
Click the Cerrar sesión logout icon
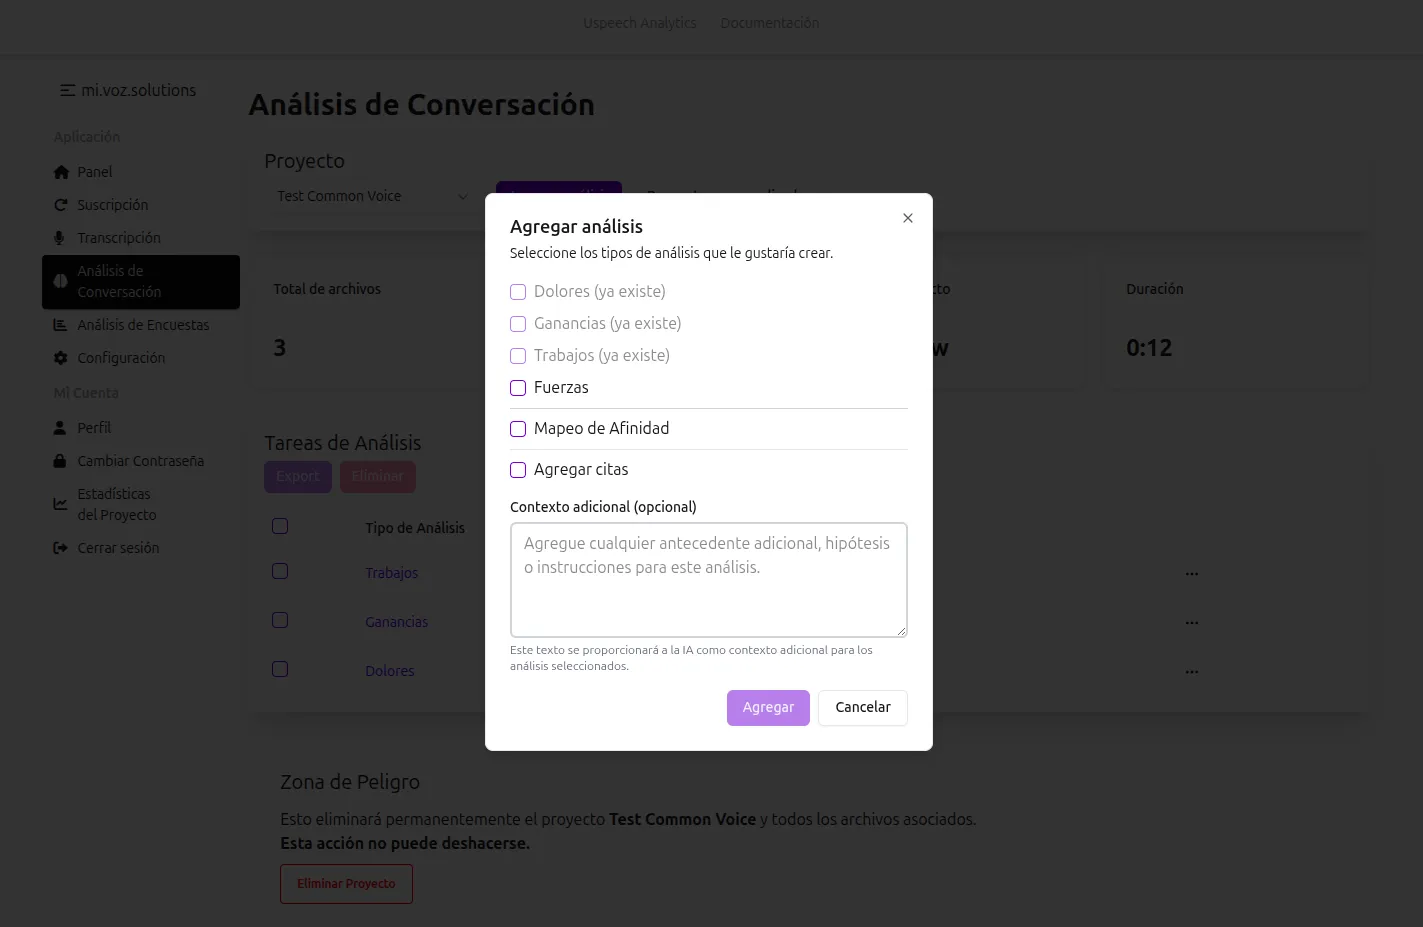tap(60, 547)
